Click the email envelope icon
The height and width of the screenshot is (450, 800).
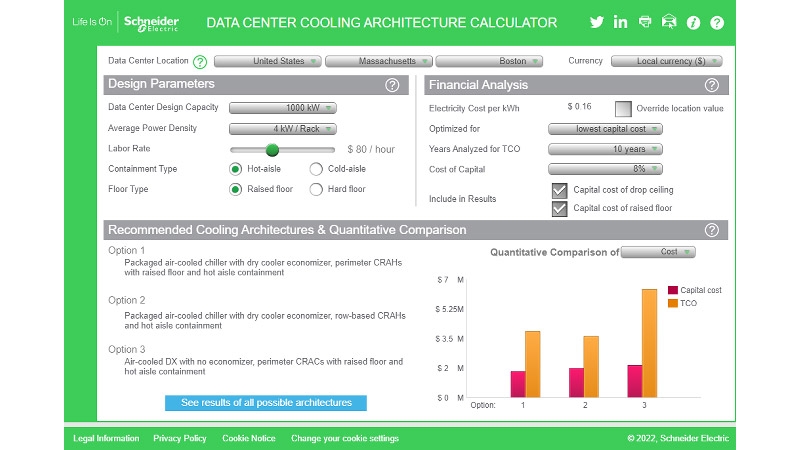point(669,22)
